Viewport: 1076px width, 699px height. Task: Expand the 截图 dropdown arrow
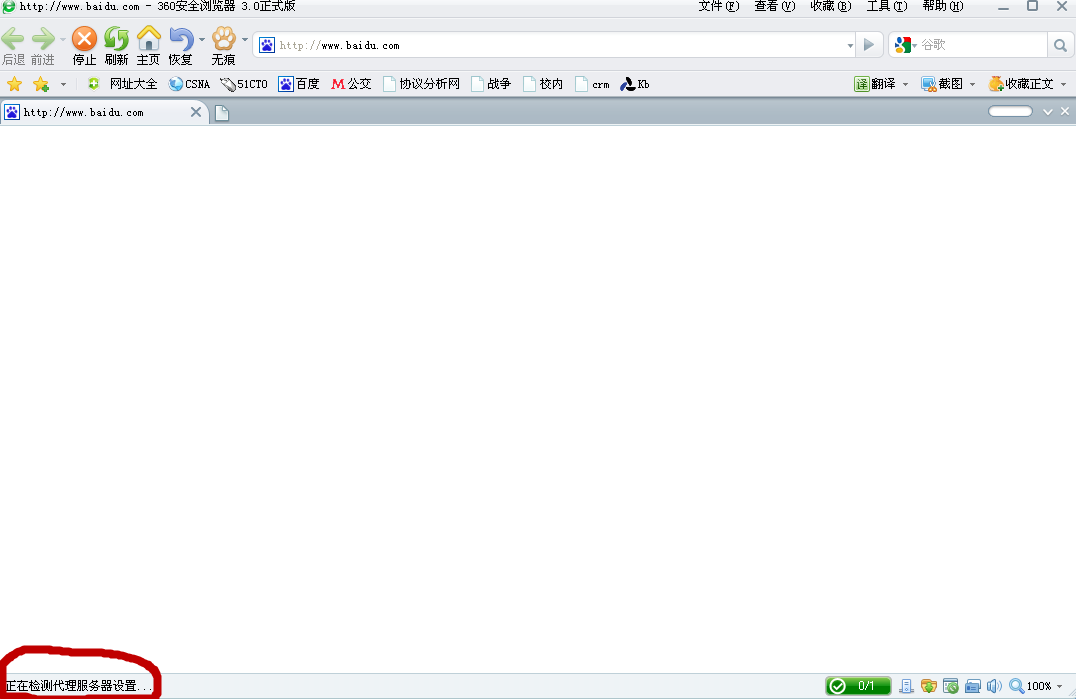[x=972, y=84]
